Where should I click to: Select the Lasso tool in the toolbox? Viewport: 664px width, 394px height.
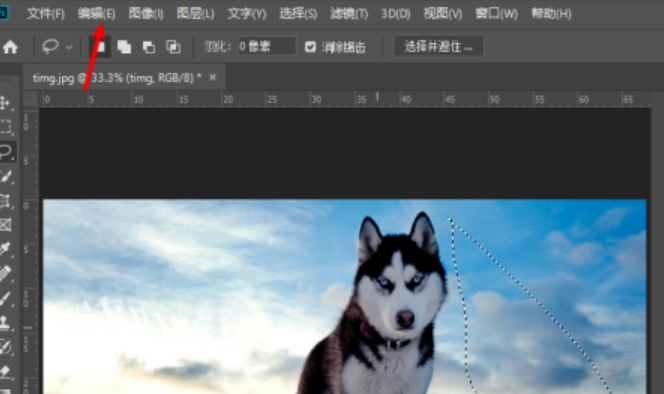tap(6, 151)
